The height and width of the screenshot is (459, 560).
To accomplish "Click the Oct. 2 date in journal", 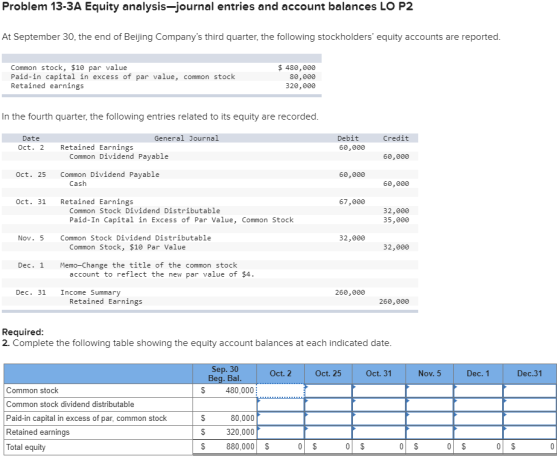I will click(31, 148).
